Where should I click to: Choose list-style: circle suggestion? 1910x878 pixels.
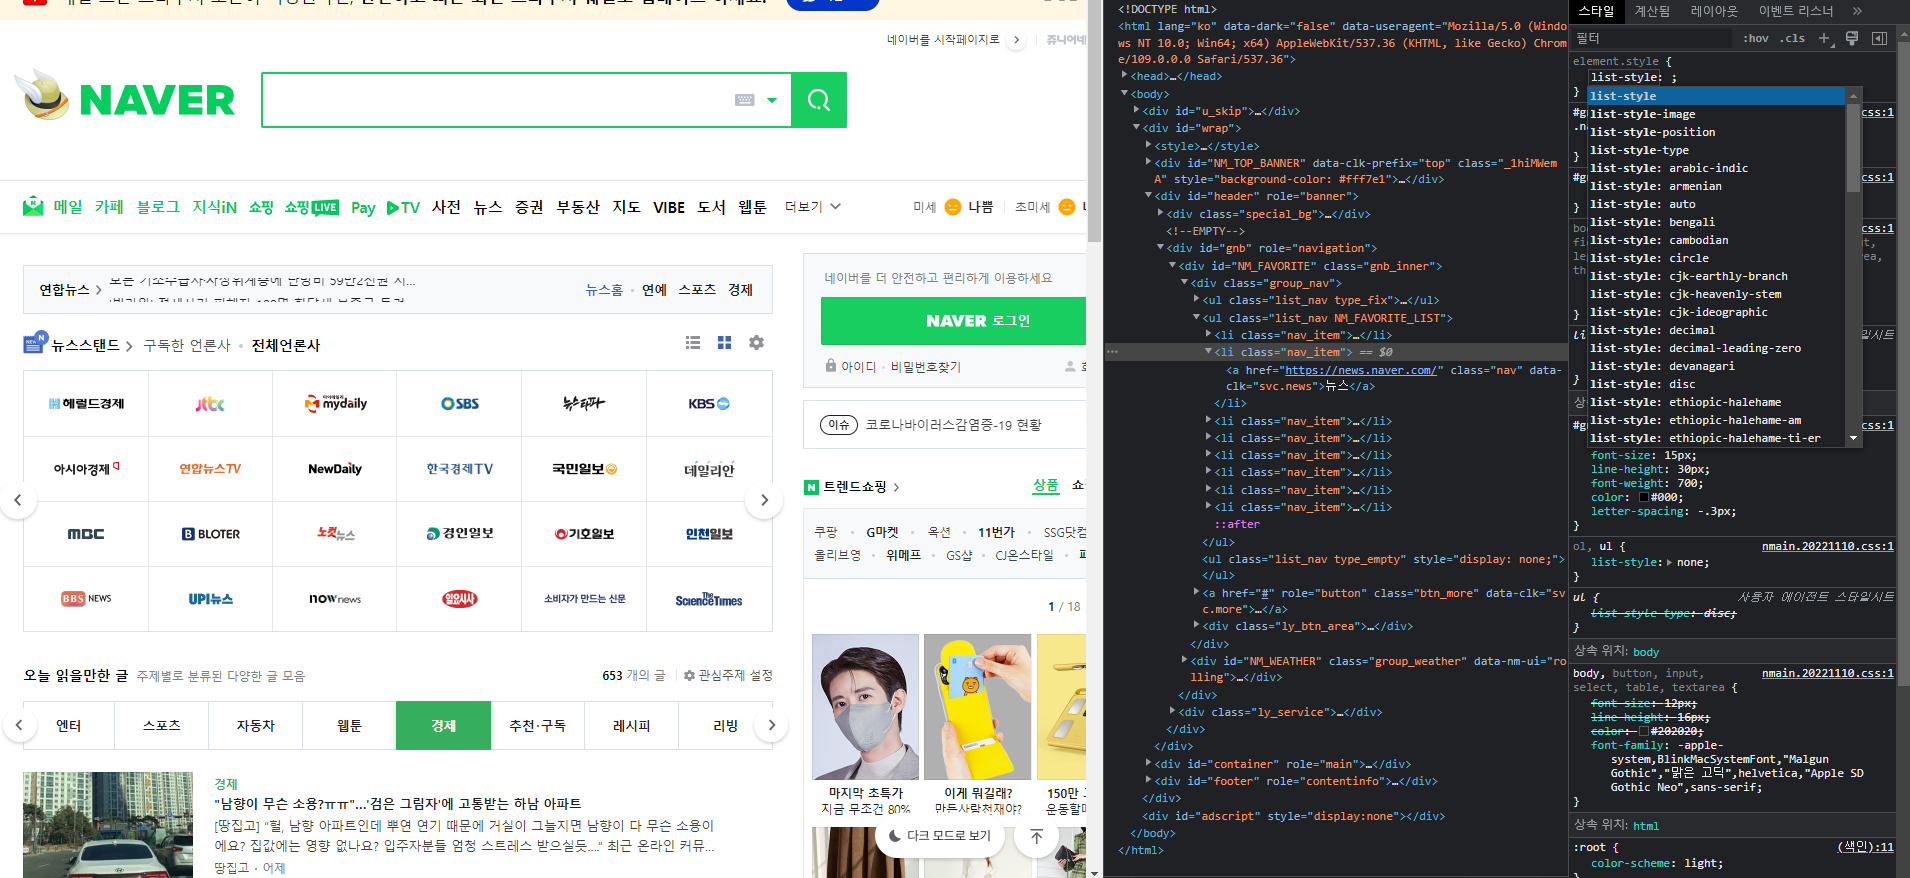1716,258
